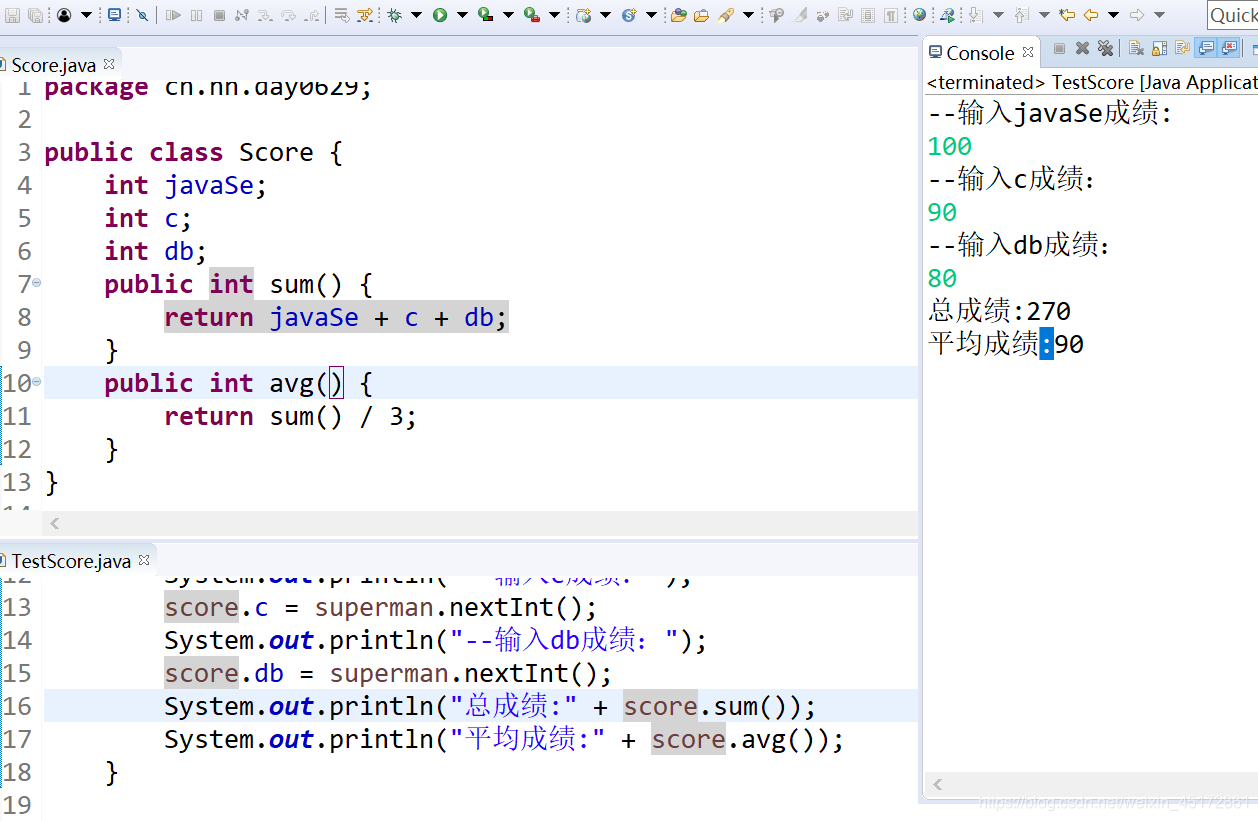The width and height of the screenshot is (1258, 821).
Task: Click the Score.java horizontal scrollbar left arrow
Action: coord(55,523)
